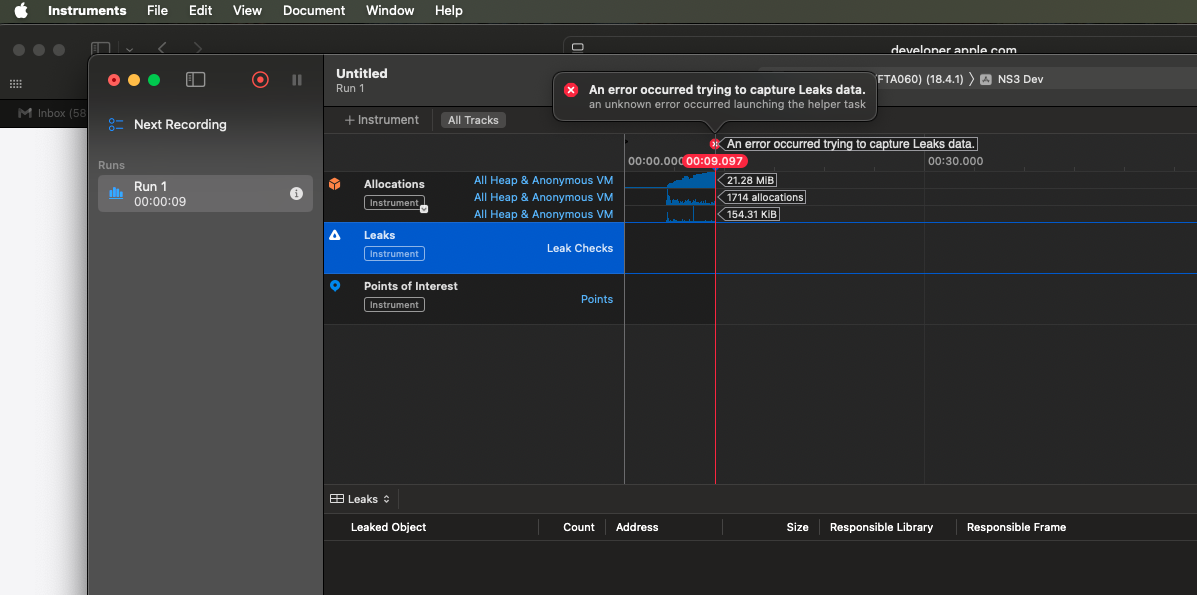This screenshot has width=1197, height=595.
Task: Click the 154.31 KiB value label
Action: pos(752,215)
